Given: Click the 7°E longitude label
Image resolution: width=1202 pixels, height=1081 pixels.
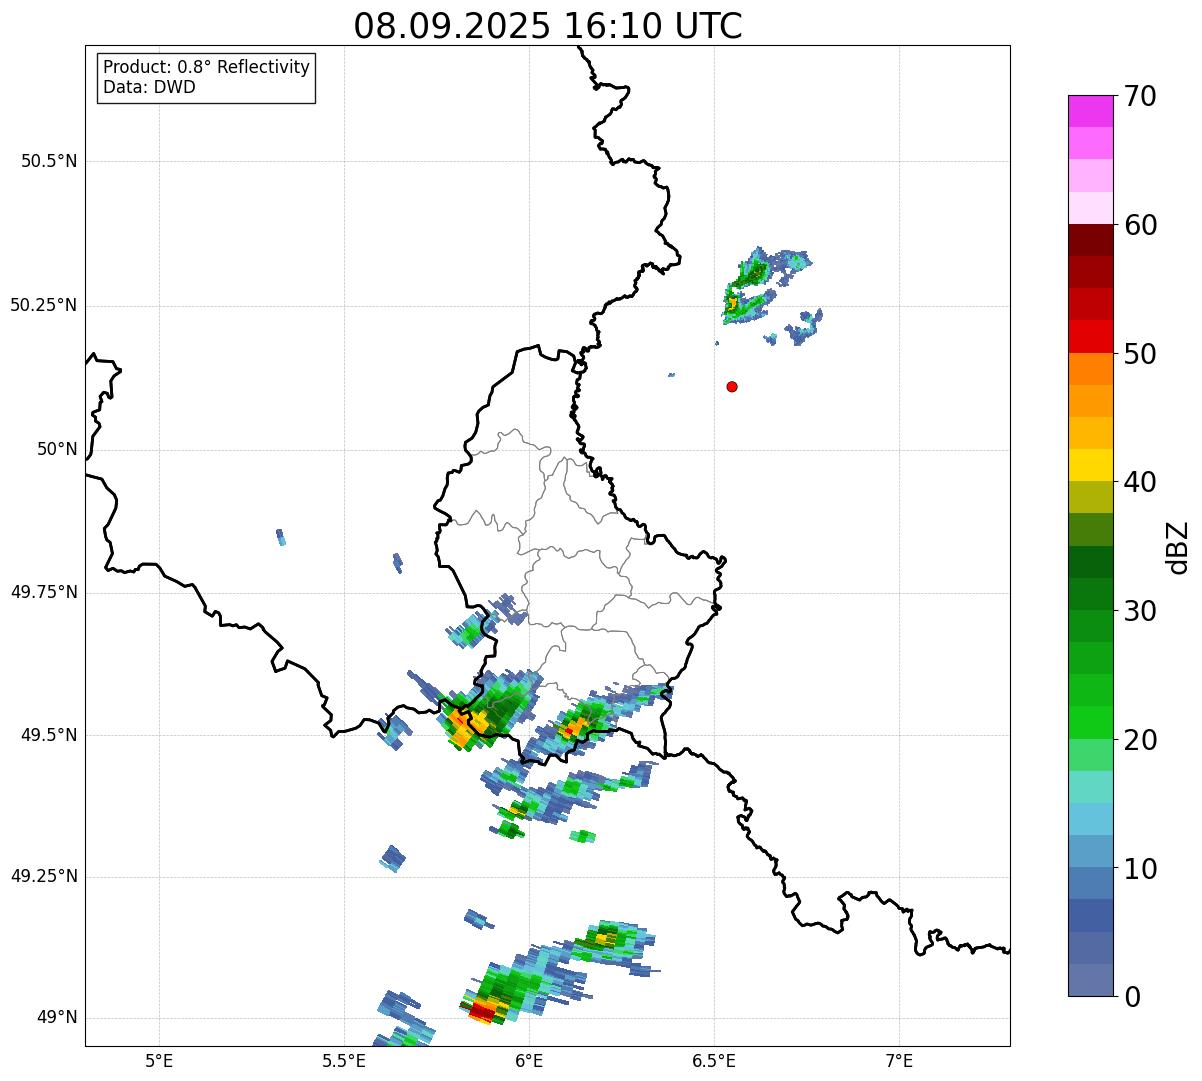Looking at the screenshot, I should point(899,1060).
